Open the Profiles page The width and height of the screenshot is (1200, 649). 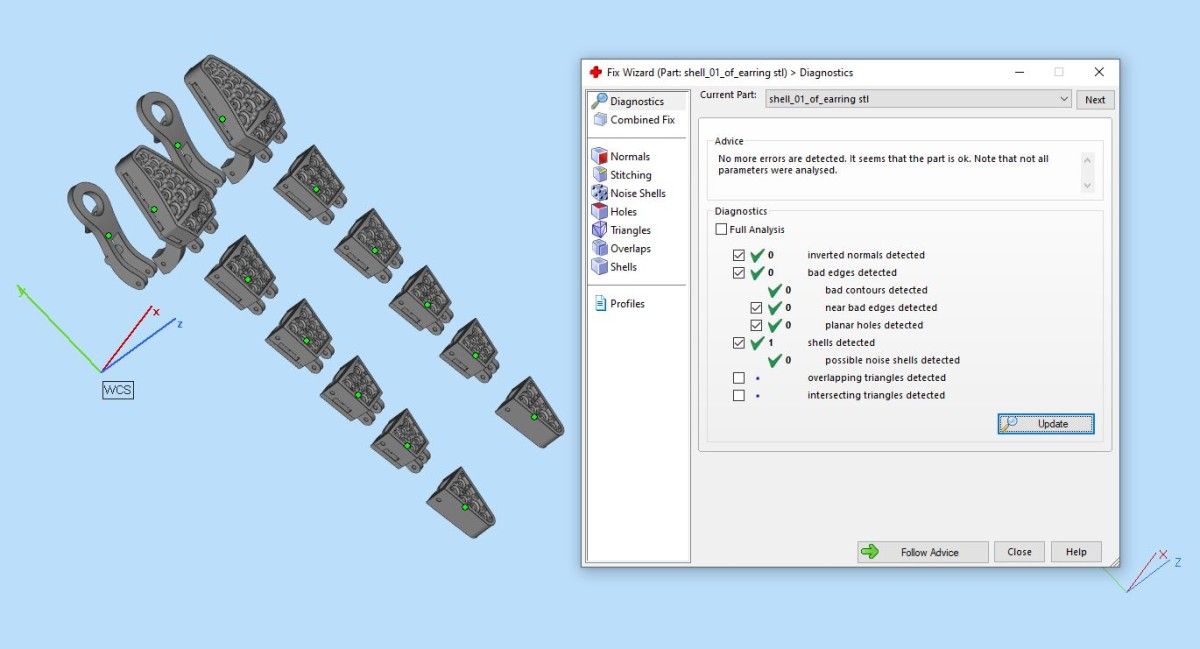pos(626,304)
